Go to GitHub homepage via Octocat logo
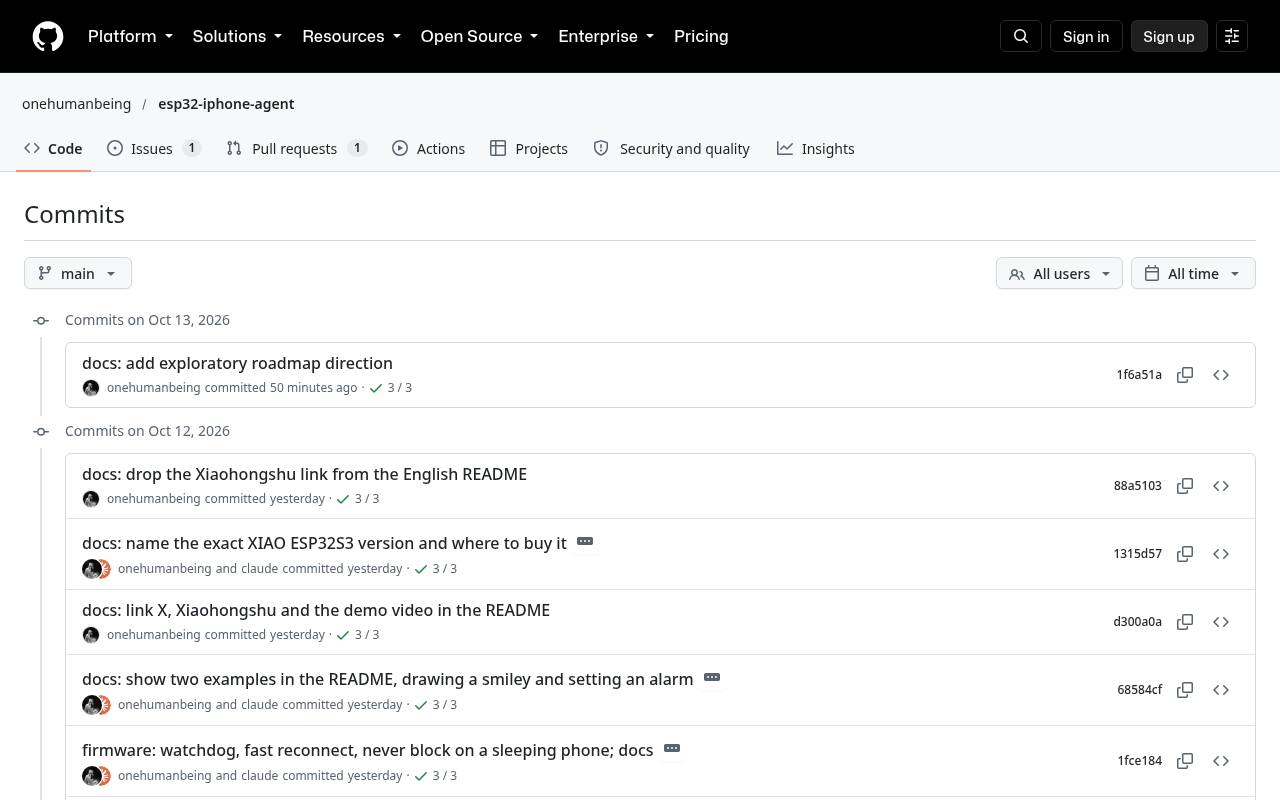Screen dimensions: 1280x800 tap(48, 36)
